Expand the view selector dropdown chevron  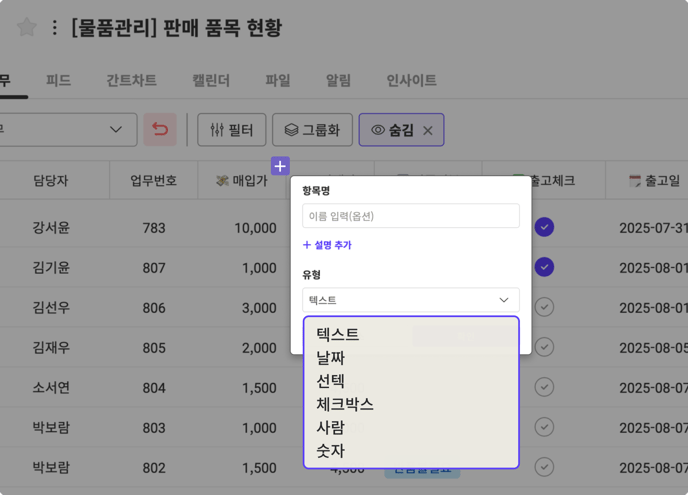(x=116, y=129)
